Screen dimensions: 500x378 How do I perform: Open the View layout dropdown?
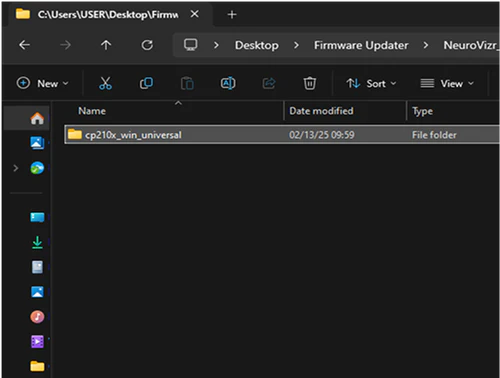(447, 83)
